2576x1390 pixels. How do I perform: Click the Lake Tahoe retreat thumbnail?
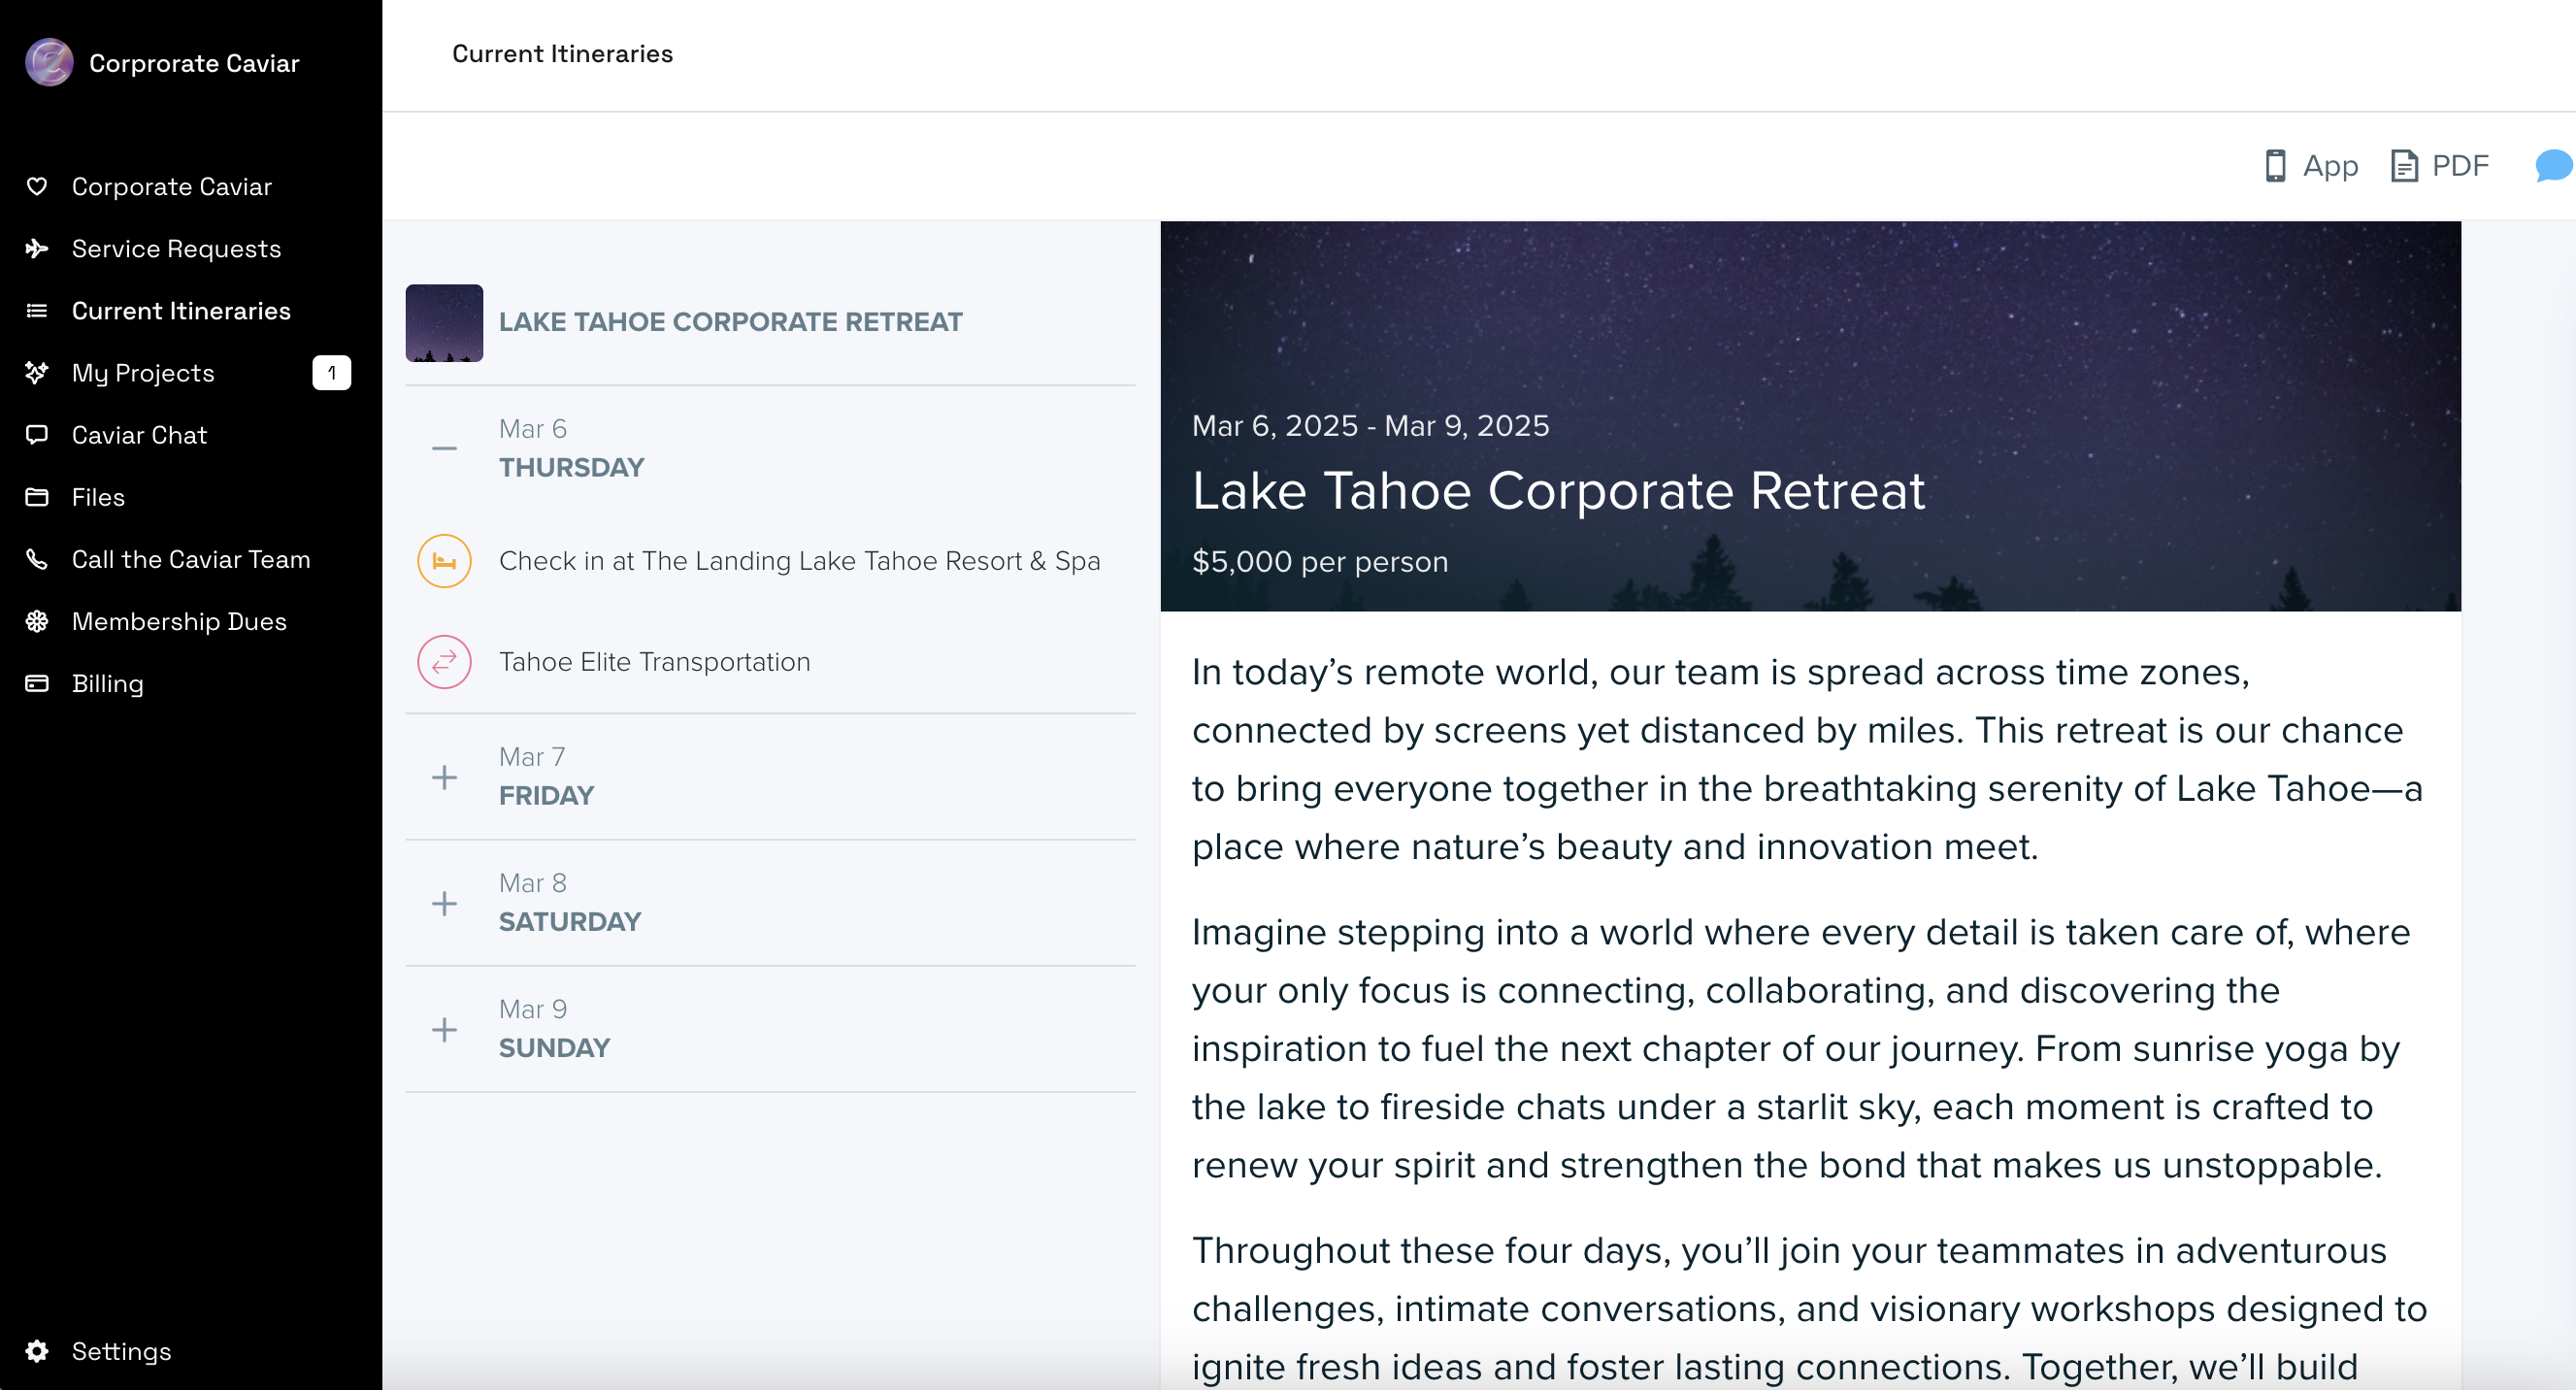[444, 323]
